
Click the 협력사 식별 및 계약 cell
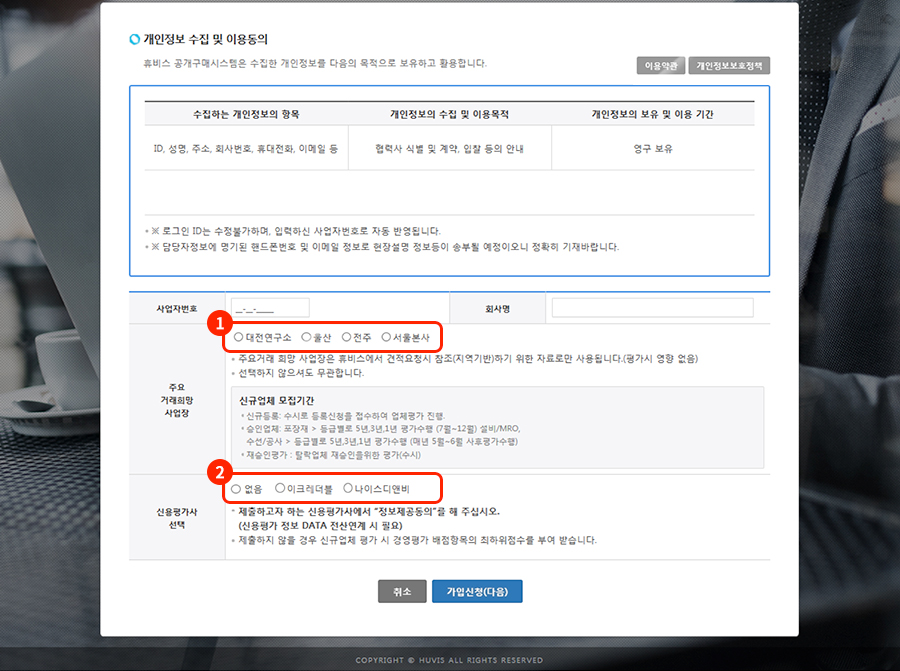pos(449,149)
